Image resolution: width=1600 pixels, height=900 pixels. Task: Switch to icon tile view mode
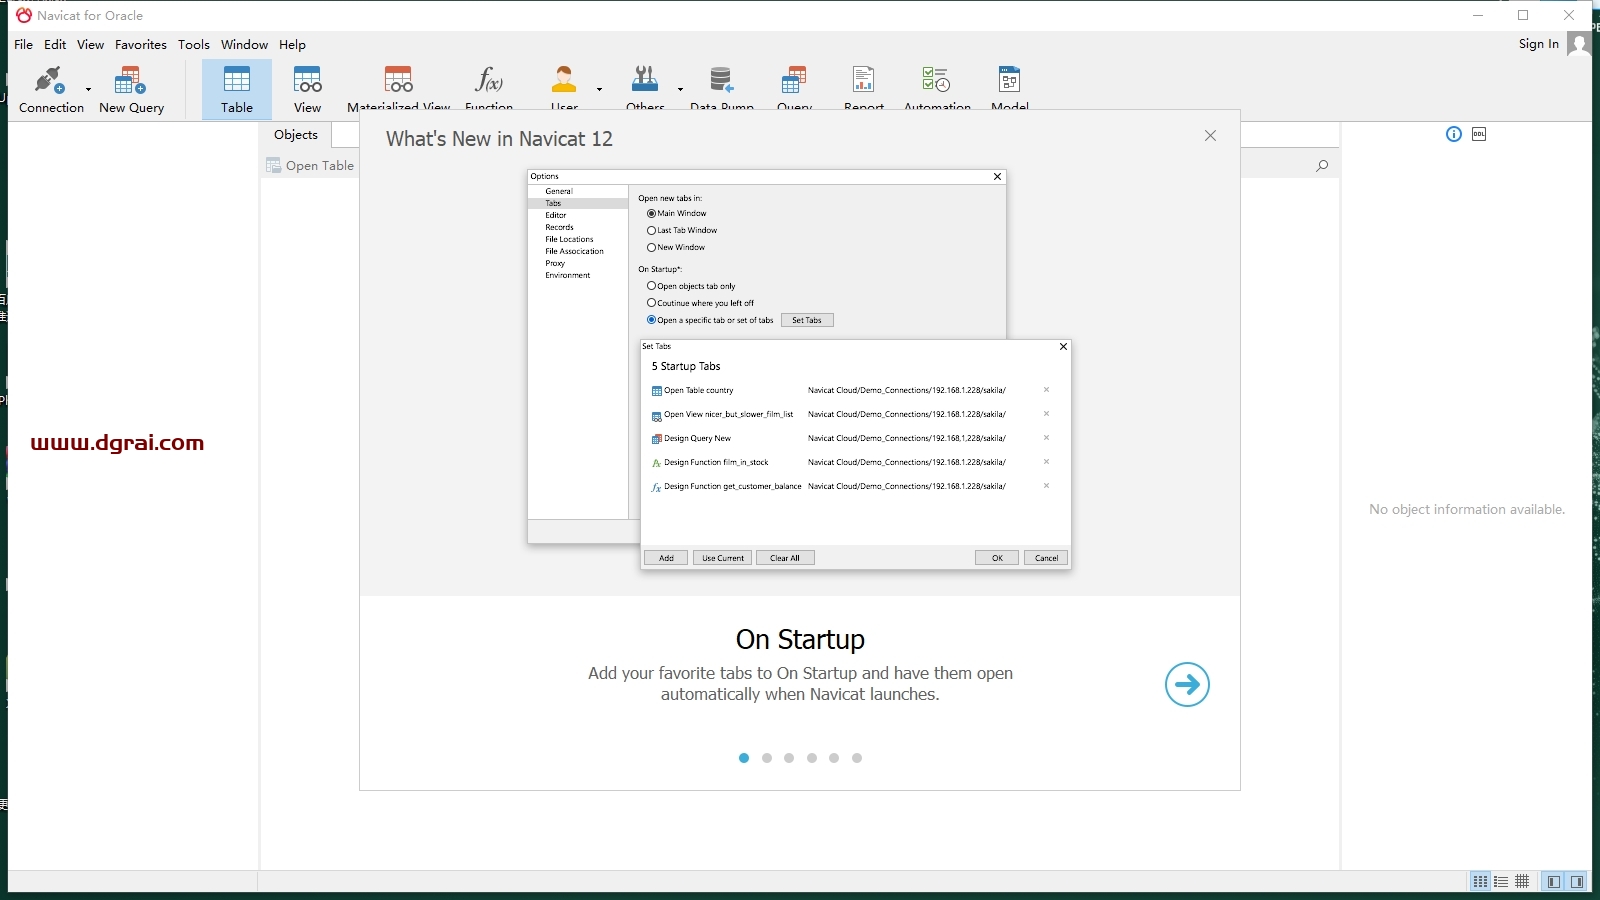pyautogui.click(x=1480, y=882)
